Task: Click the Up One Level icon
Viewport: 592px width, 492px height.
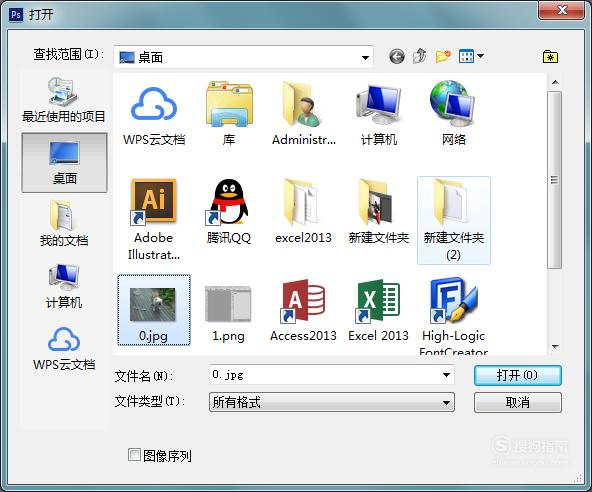Action: pos(419,56)
